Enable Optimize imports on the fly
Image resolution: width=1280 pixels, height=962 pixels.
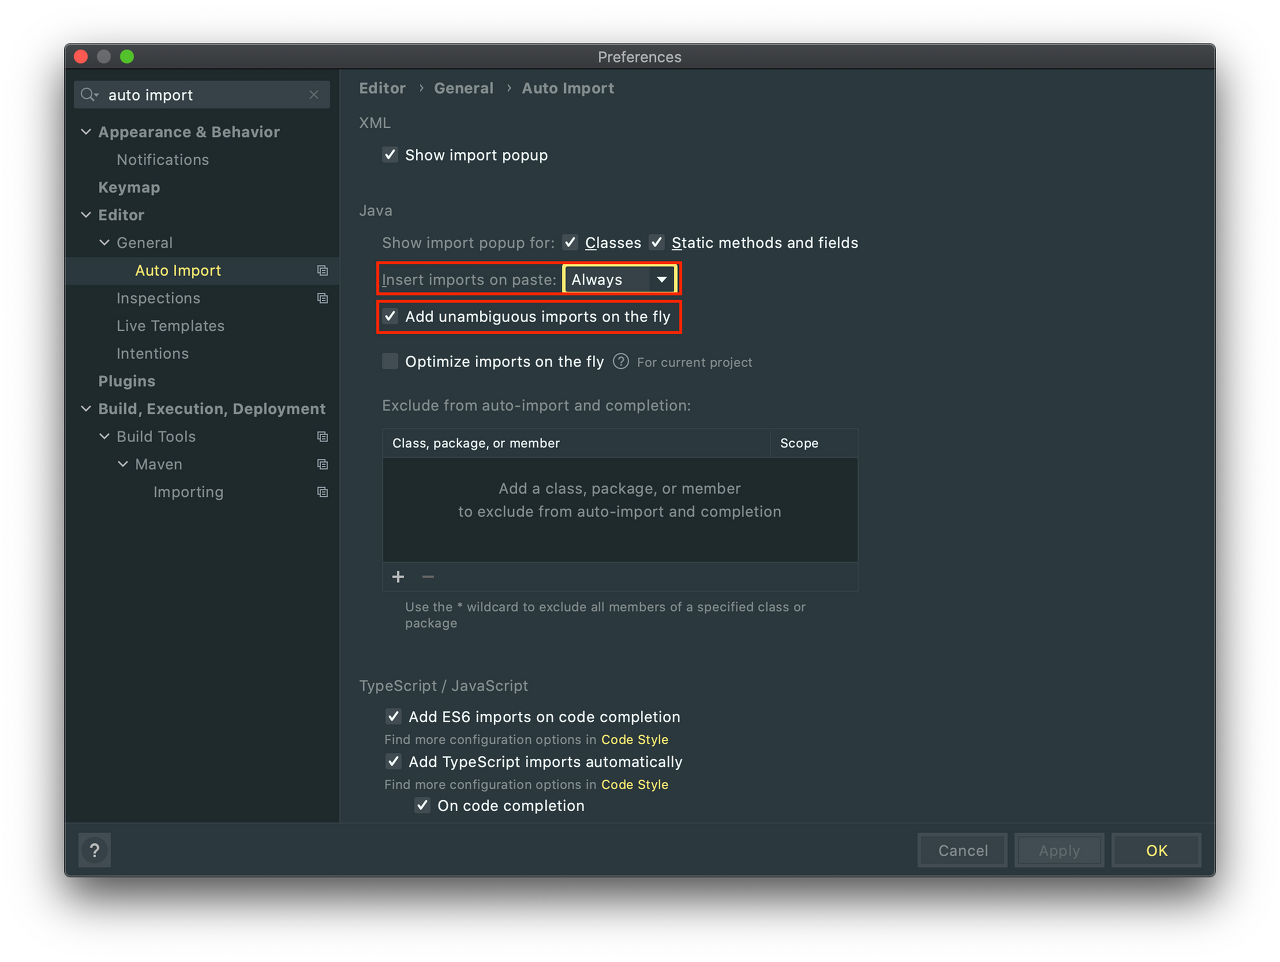click(390, 362)
